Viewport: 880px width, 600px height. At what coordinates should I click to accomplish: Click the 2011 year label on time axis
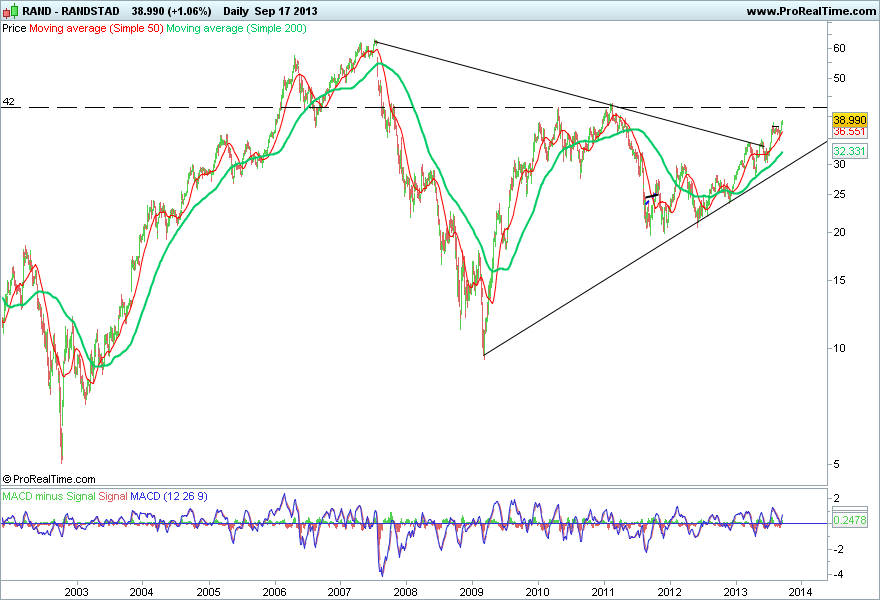[x=604, y=592]
